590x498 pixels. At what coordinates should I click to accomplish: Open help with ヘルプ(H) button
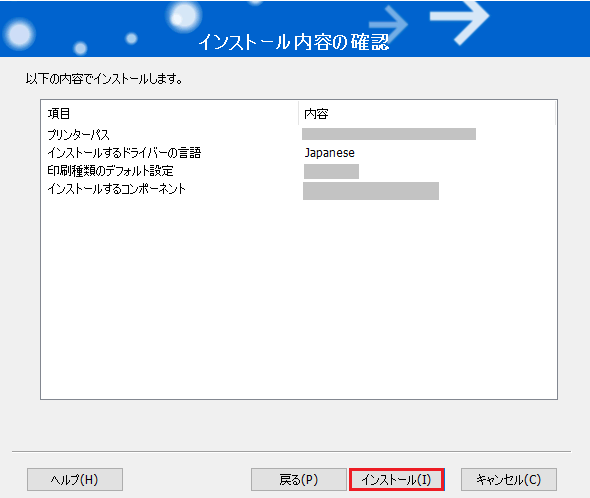coord(75,479)
